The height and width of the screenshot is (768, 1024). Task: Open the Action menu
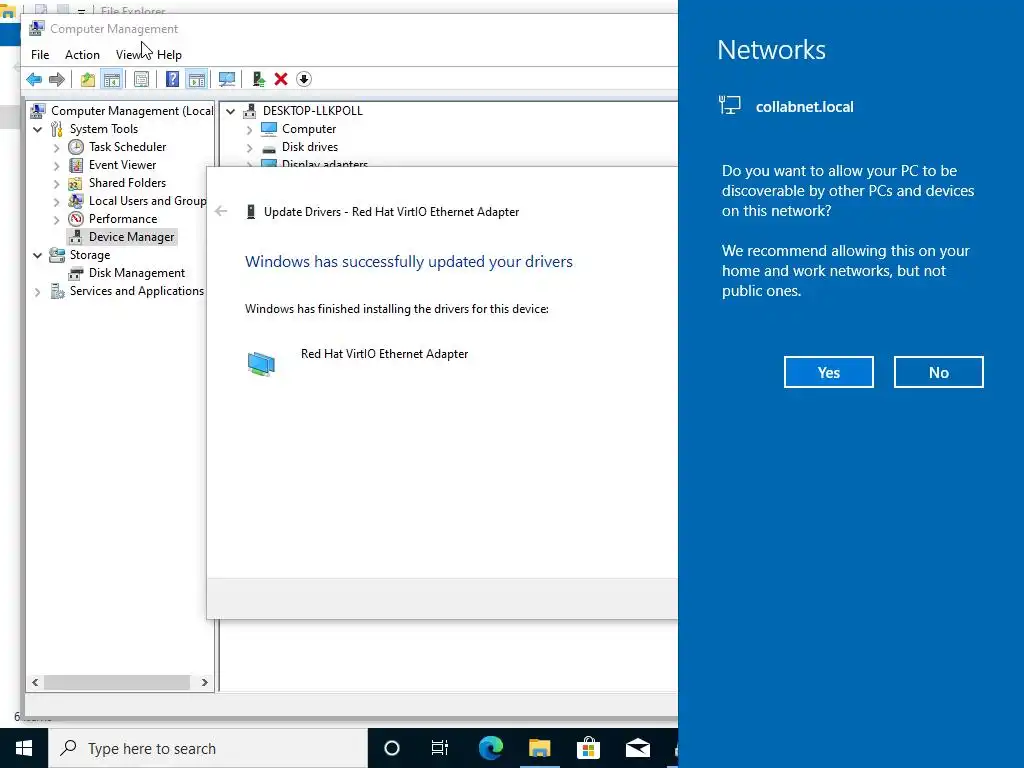82,55
